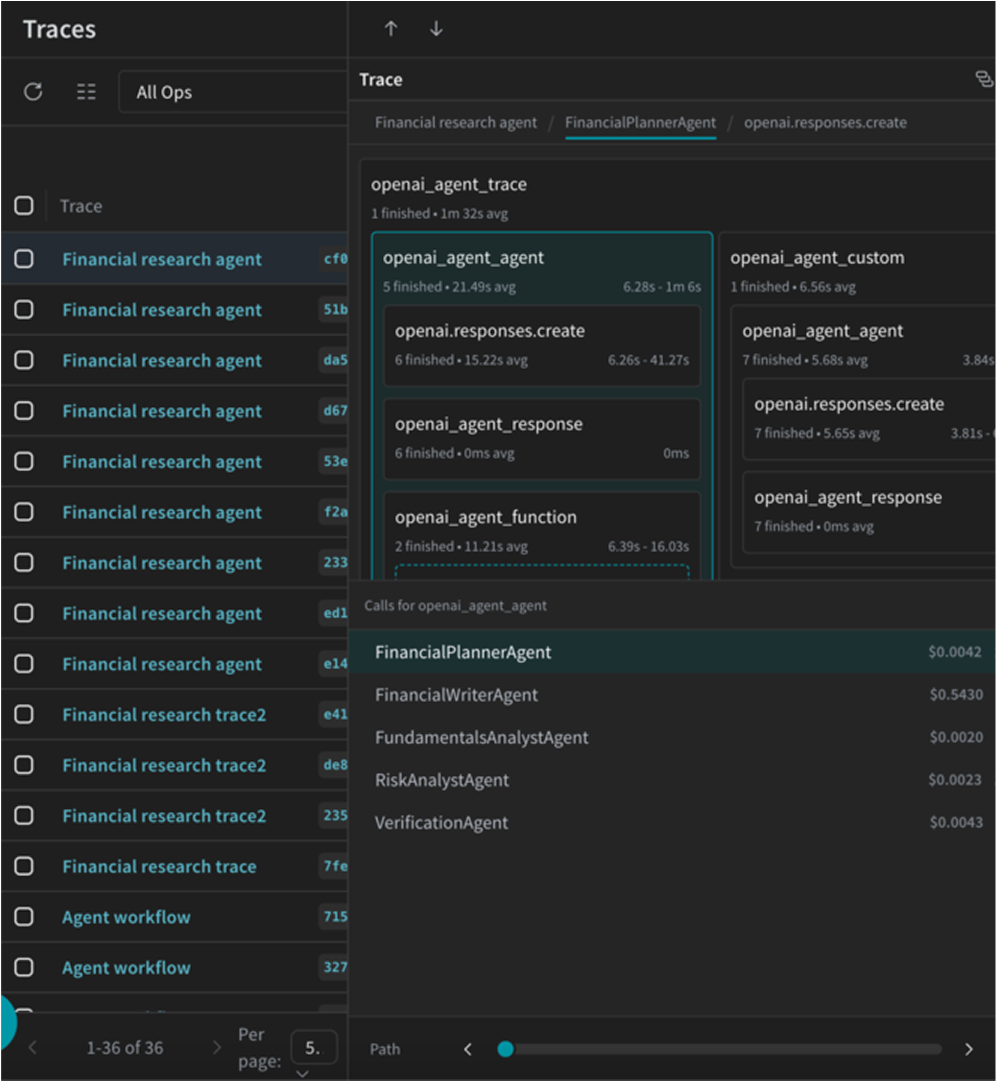Check the box for trace e41
Screen dimensions: 996x1081
click(x=24, y=714)
